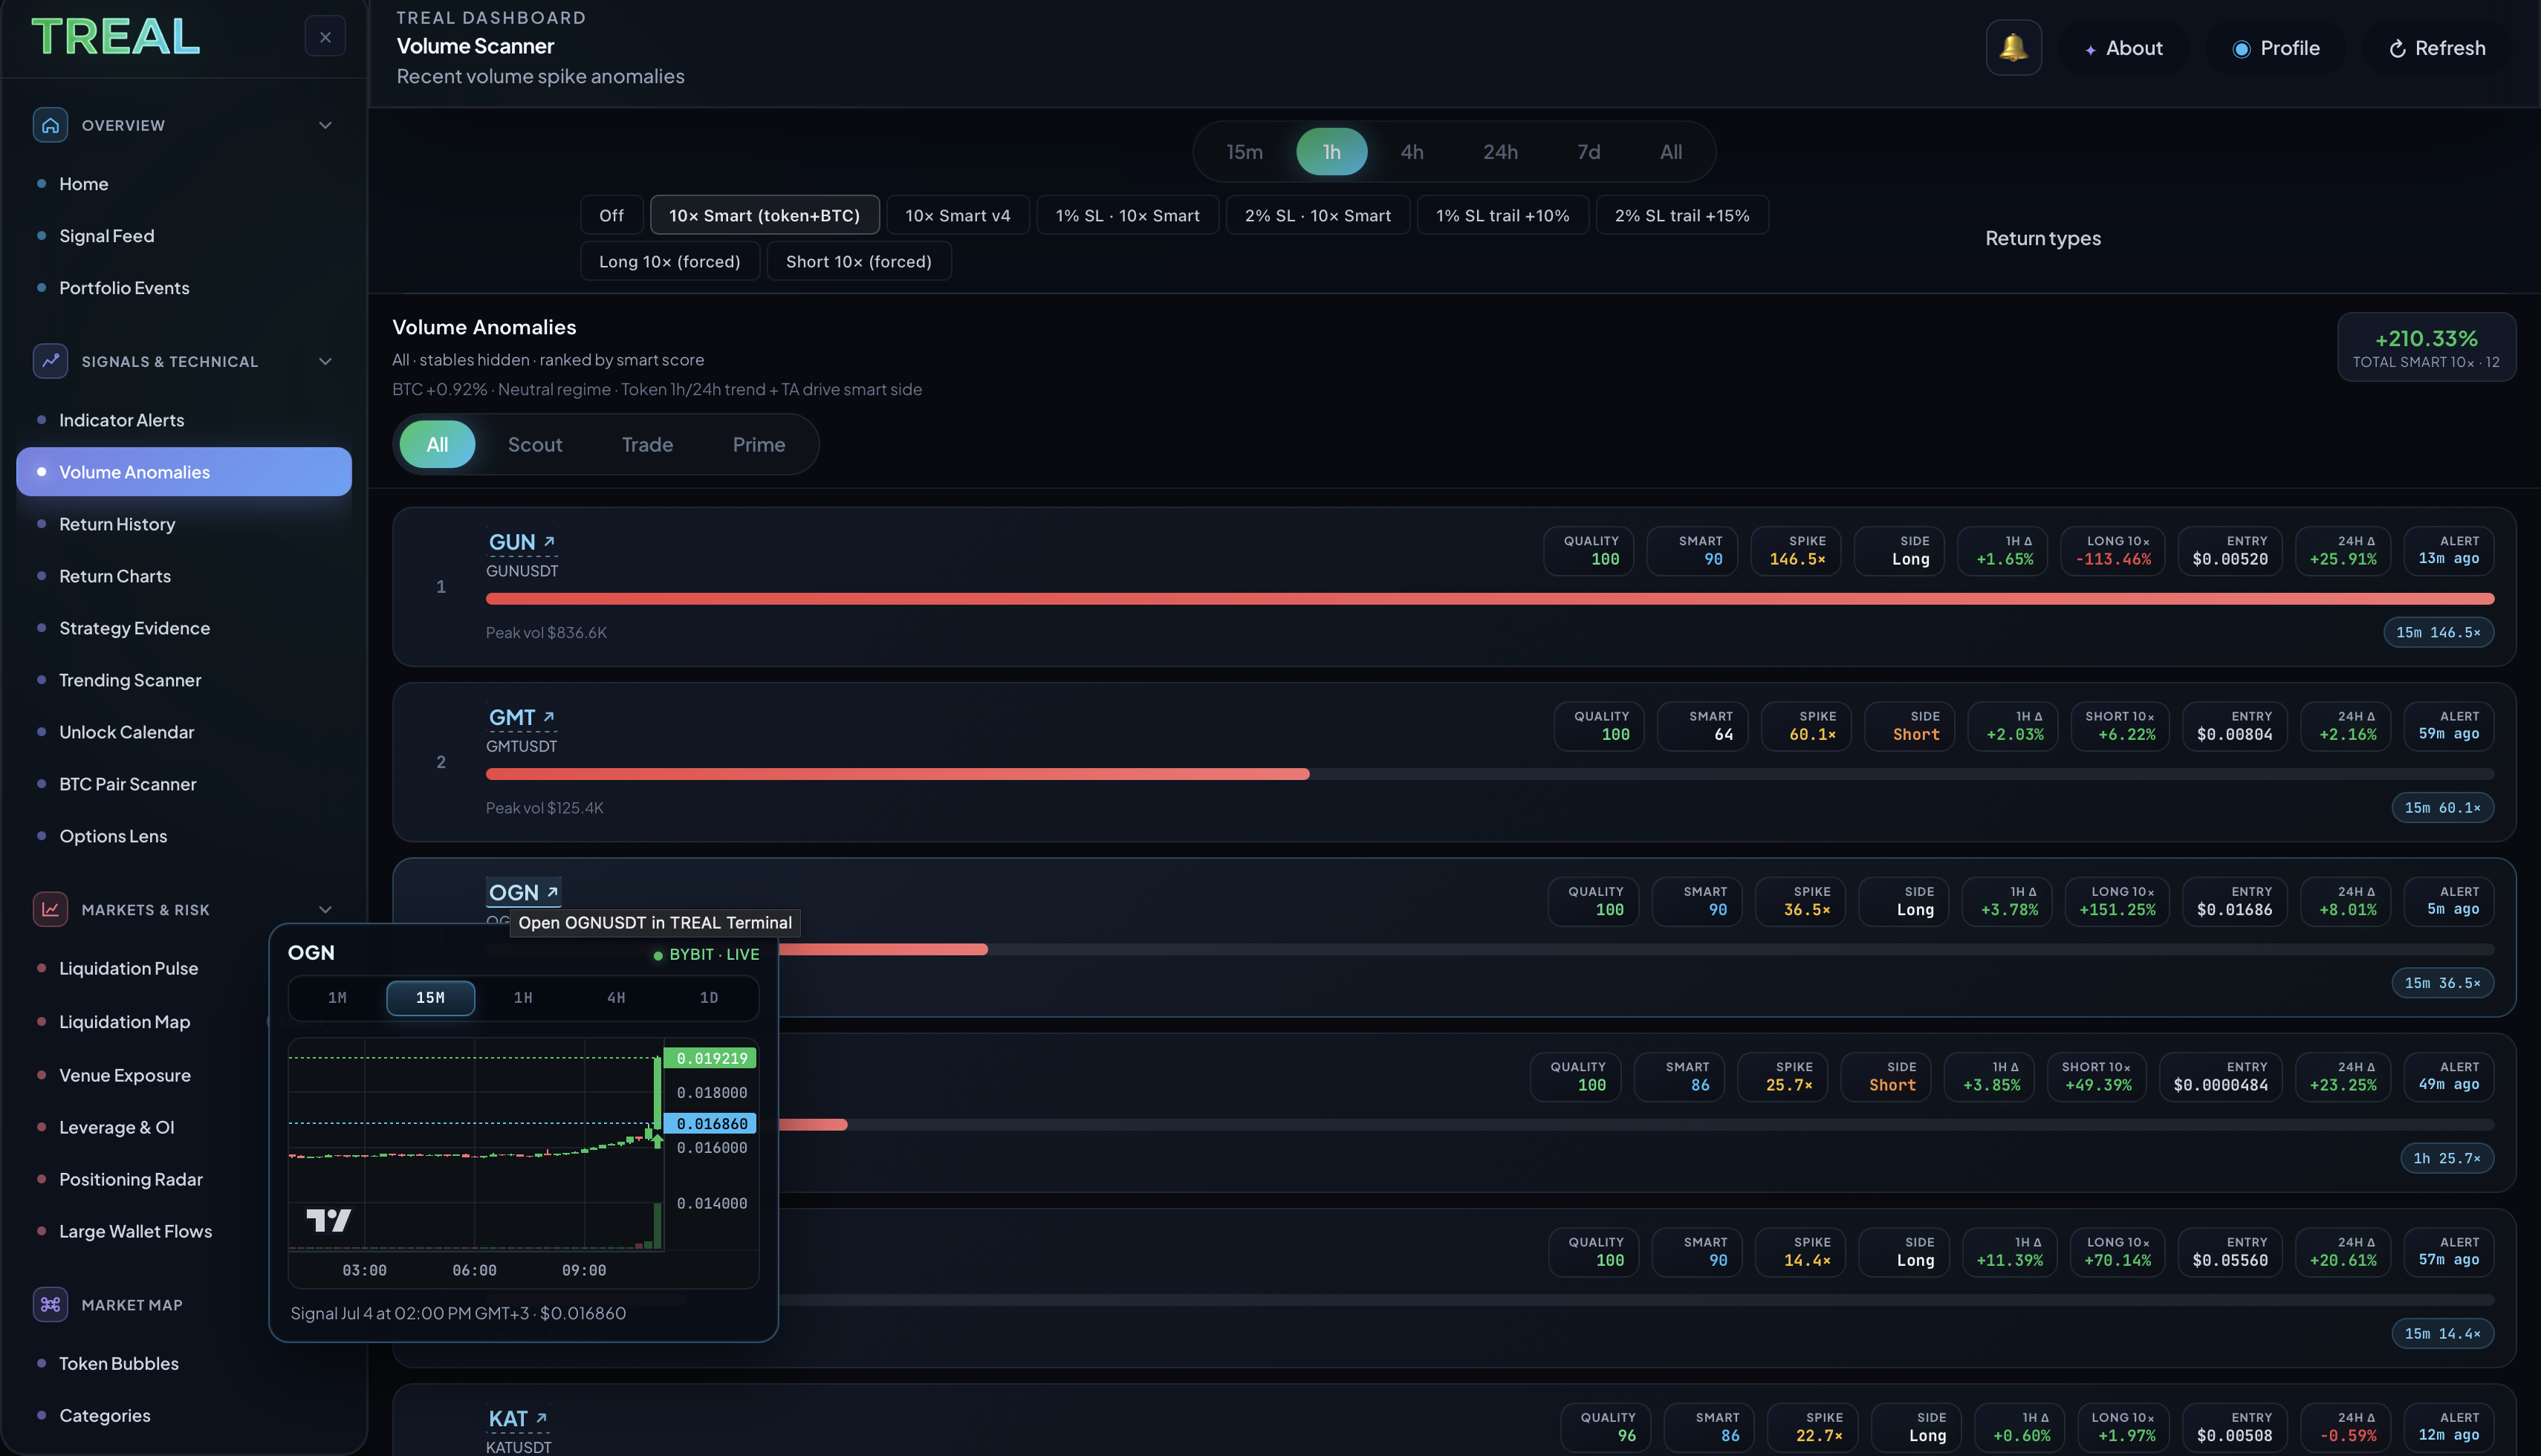Select the 24h timeframe
The height and width of the screenshot is (1456, 2541).
[x=1499, y=152]
